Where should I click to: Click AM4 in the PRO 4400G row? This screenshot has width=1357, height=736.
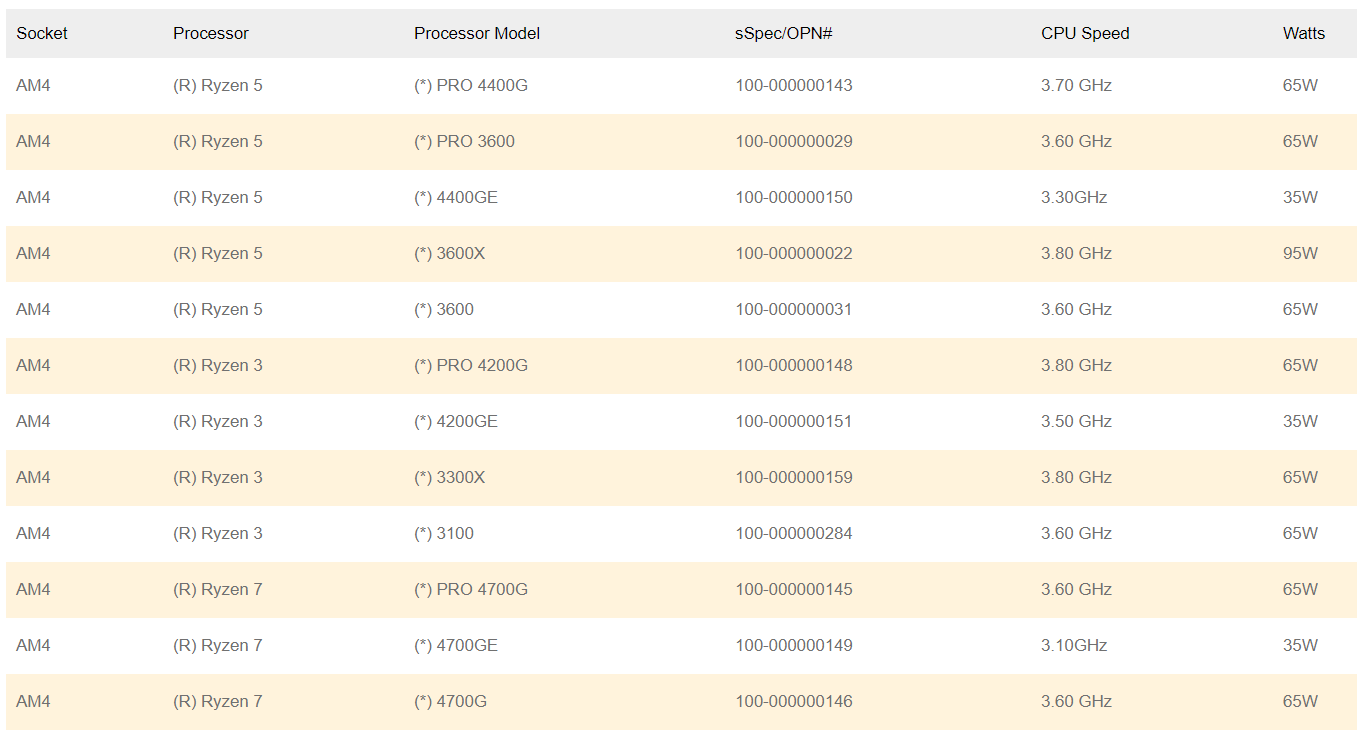point(33,86)
